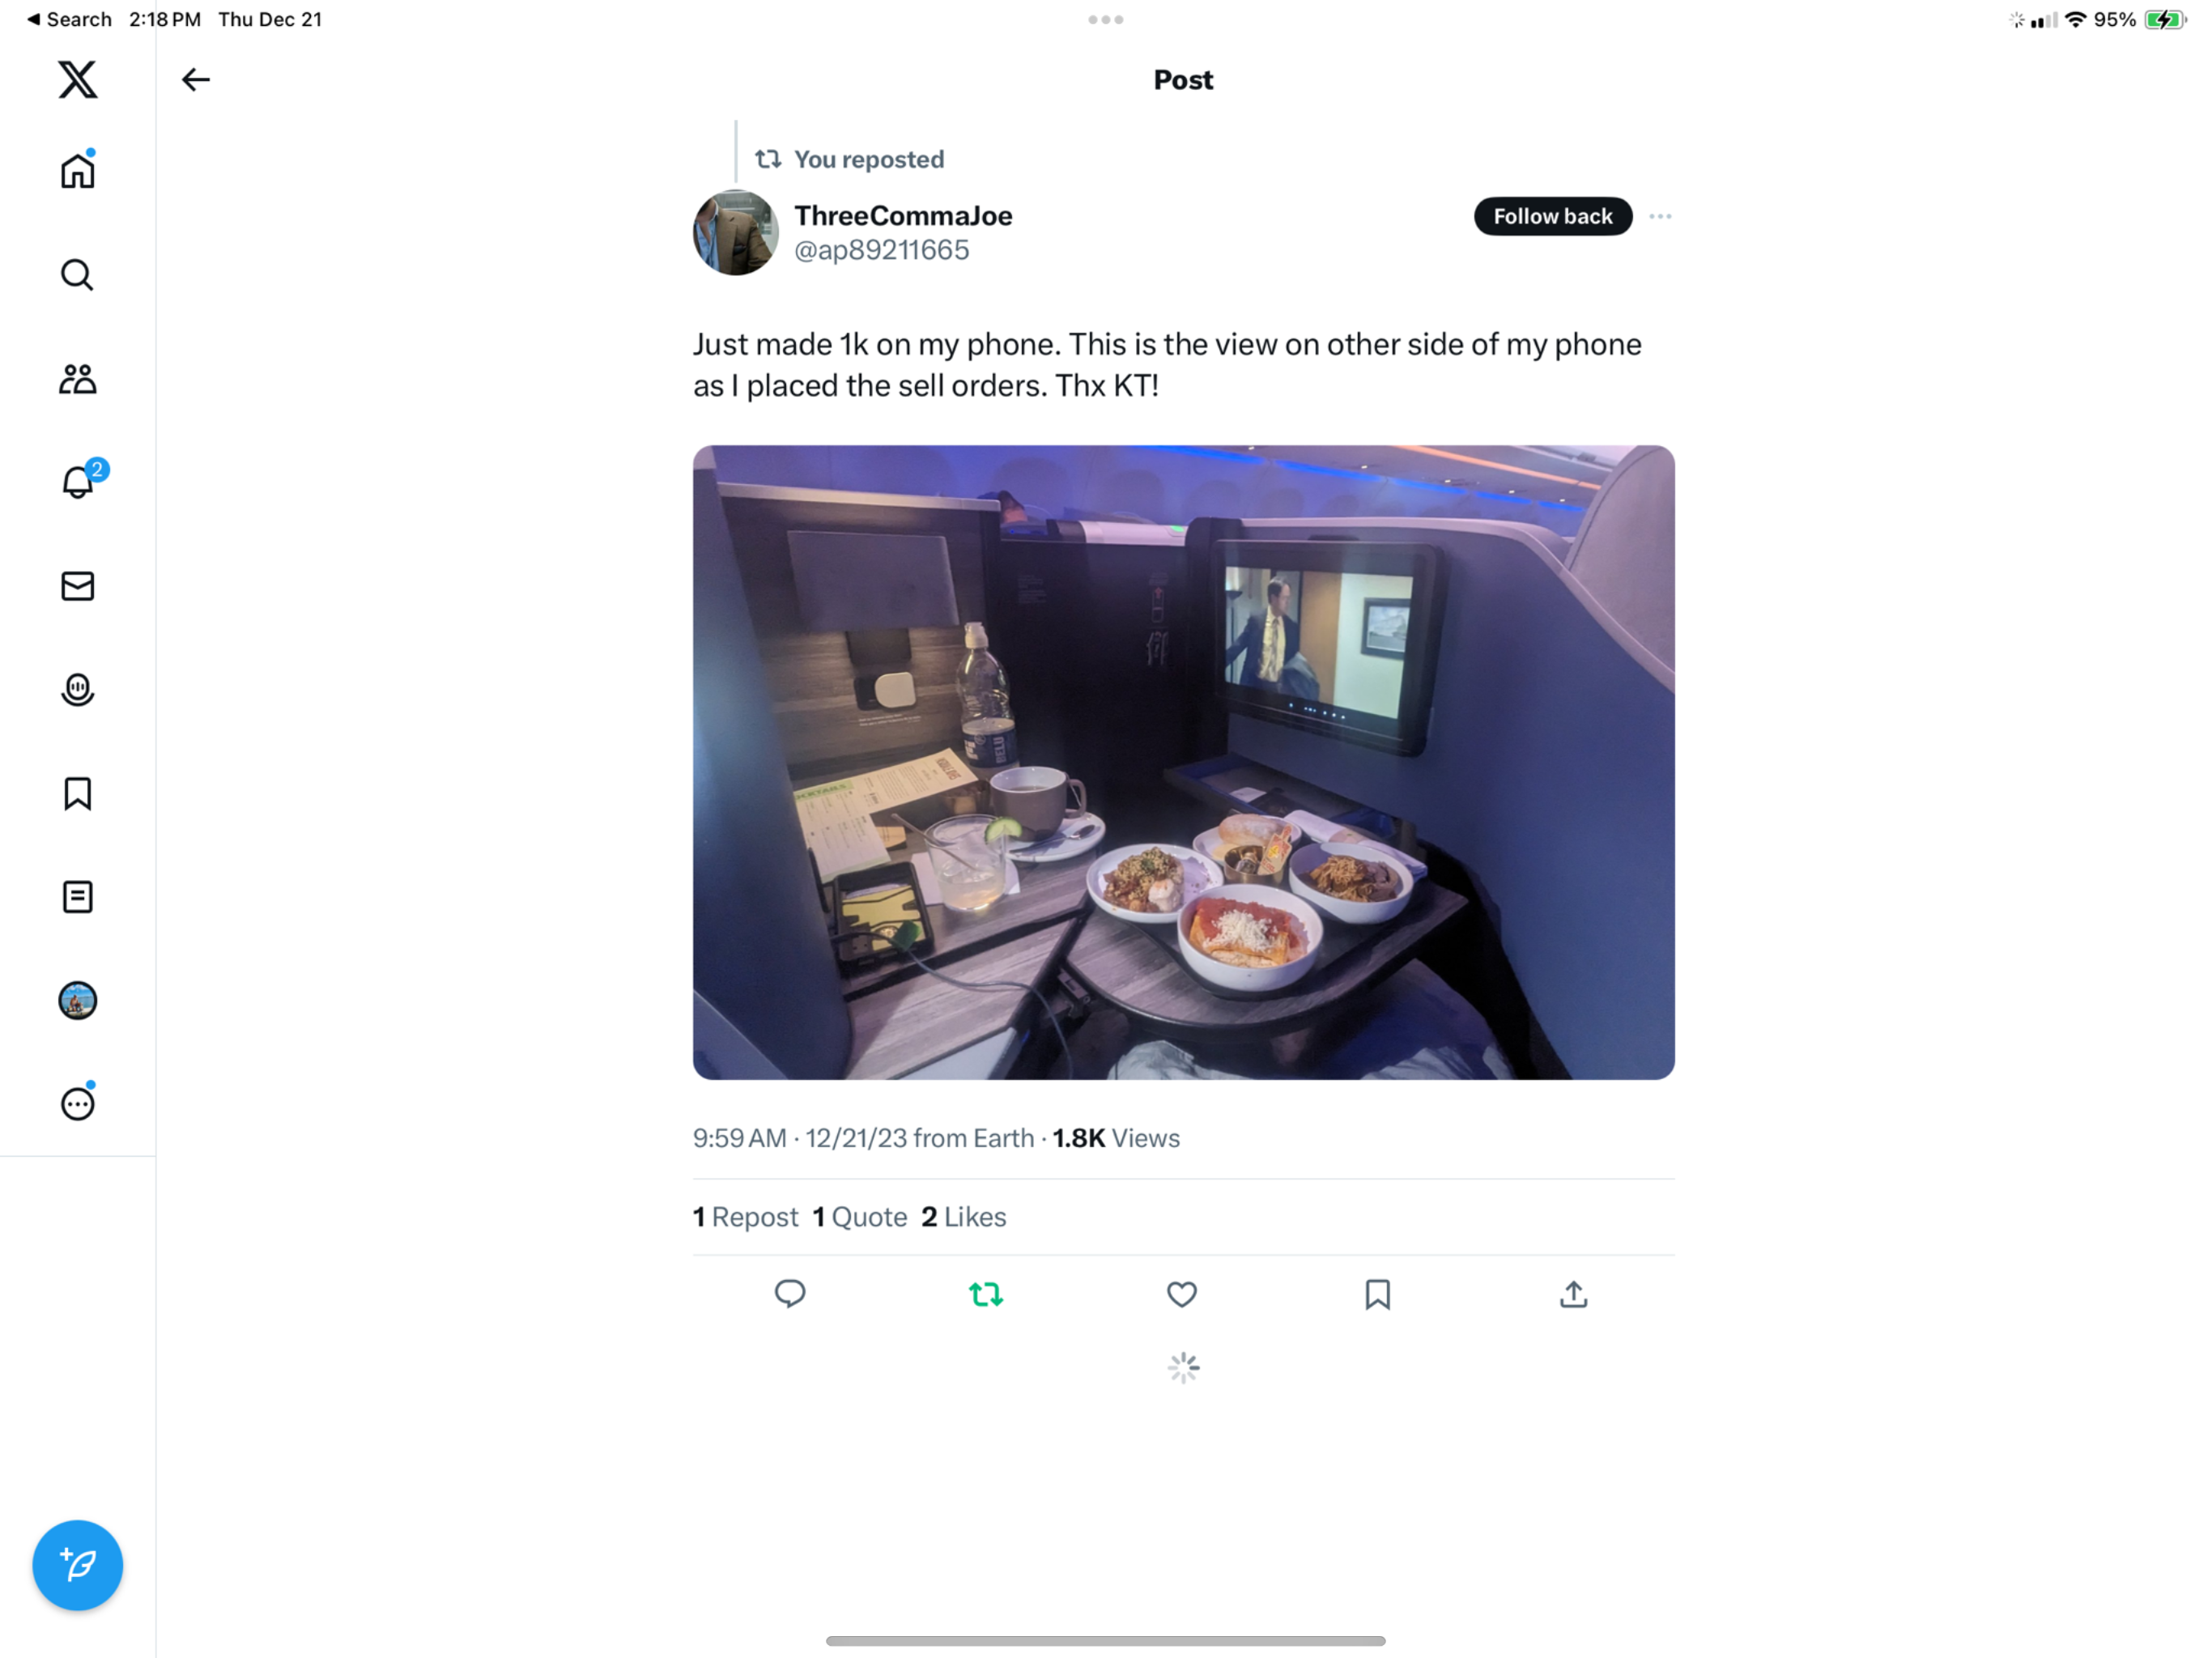Open the Spaces microphone icon
This screenshot has width=2212, height=1658.
pyautogui.click(x=77, y=690)
